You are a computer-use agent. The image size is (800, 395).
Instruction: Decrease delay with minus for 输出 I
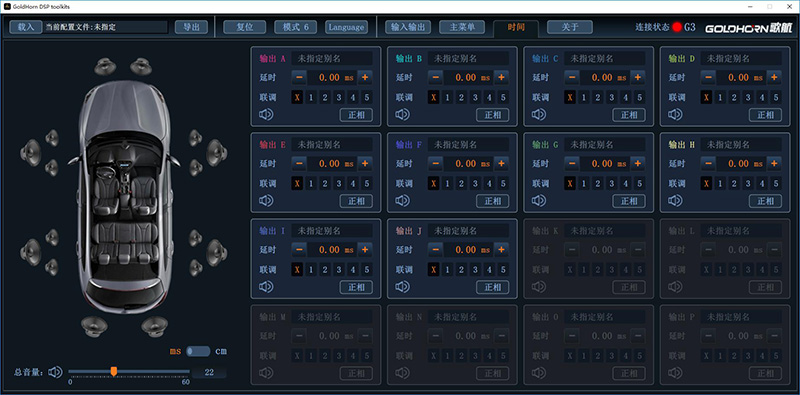pyautogui.click(x=299, y=250)
